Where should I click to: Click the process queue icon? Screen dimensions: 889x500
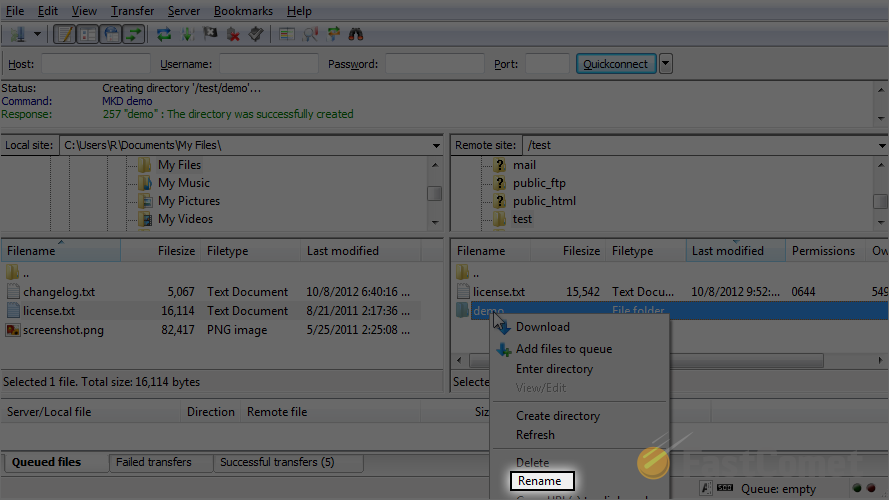tap(187, 34)
